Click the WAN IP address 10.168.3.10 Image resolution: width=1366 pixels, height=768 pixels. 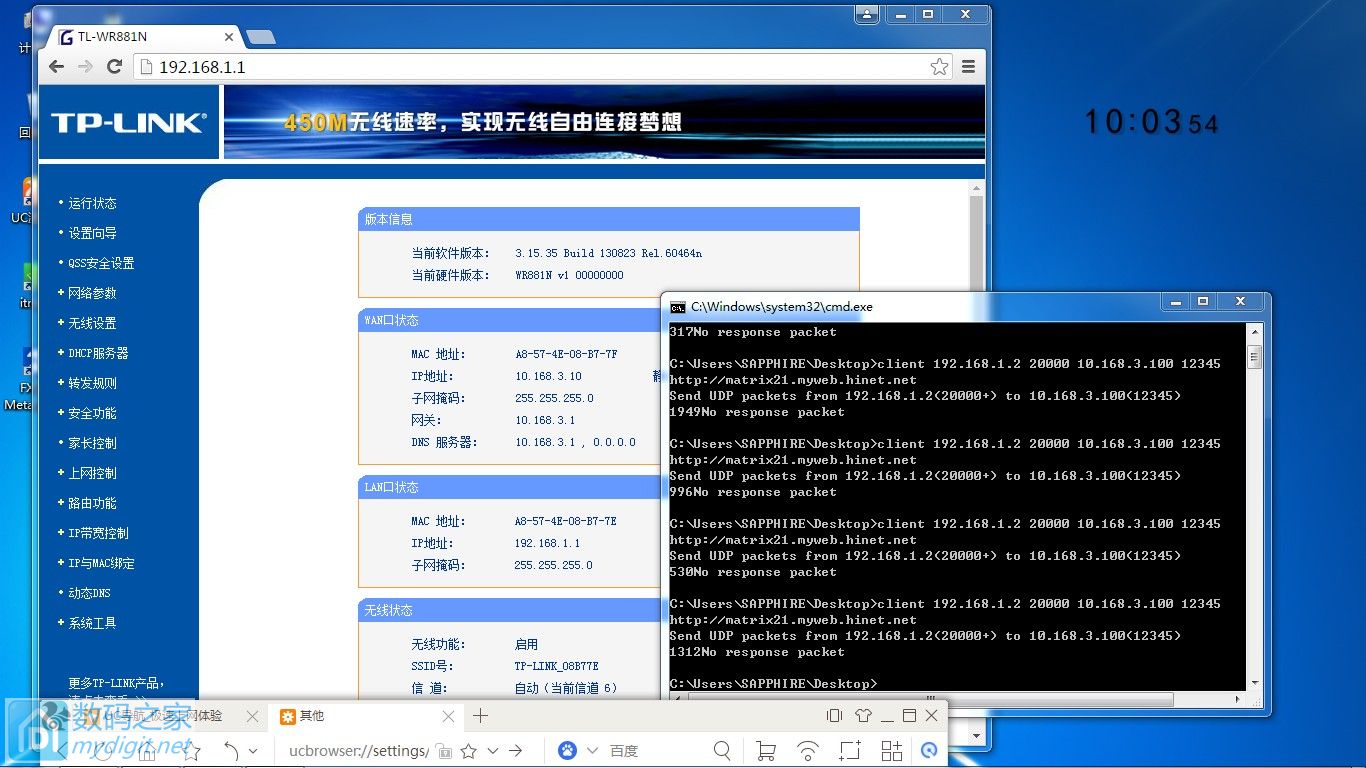pos(548,376)
